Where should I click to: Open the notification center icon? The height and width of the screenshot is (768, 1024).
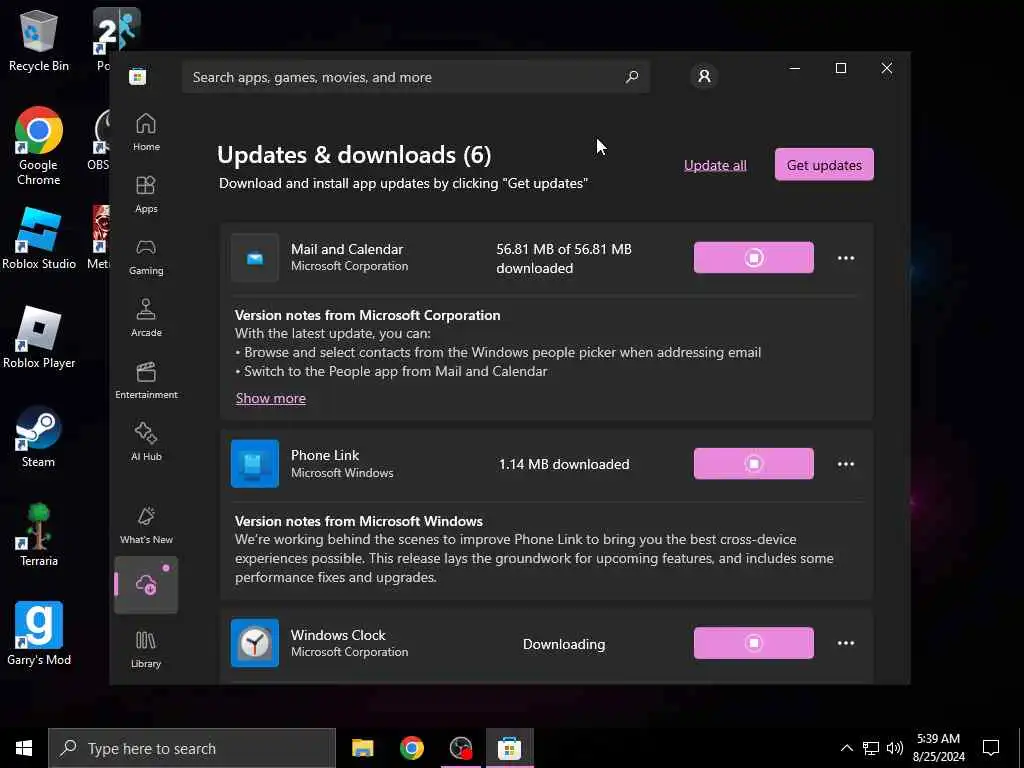click(991, 748)
